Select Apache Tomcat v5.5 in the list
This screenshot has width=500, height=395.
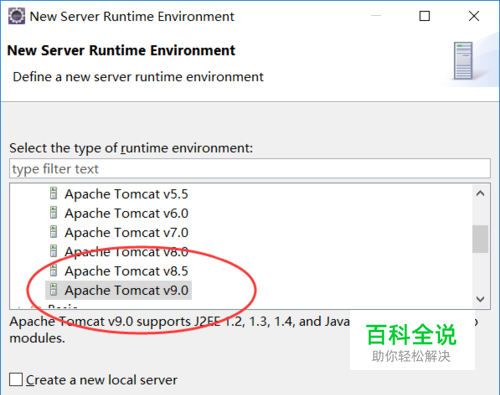pyautogui.click(x=126, y=194)
